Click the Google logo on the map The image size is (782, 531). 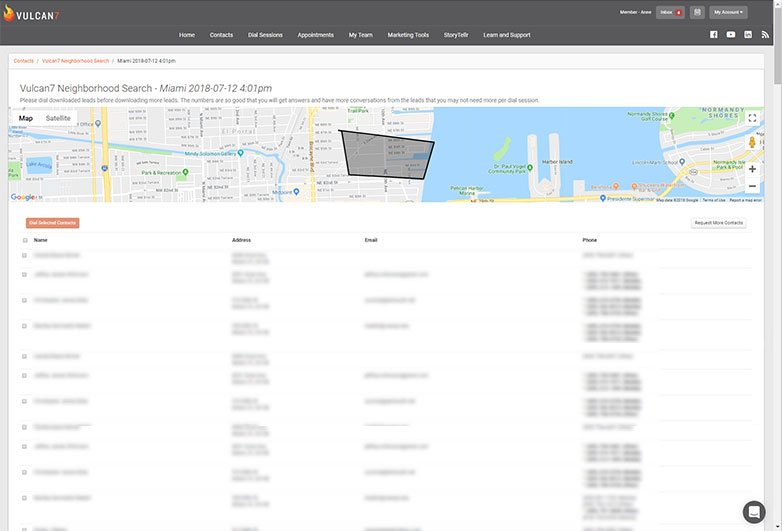pyautogui.click(x=23, y=197)
